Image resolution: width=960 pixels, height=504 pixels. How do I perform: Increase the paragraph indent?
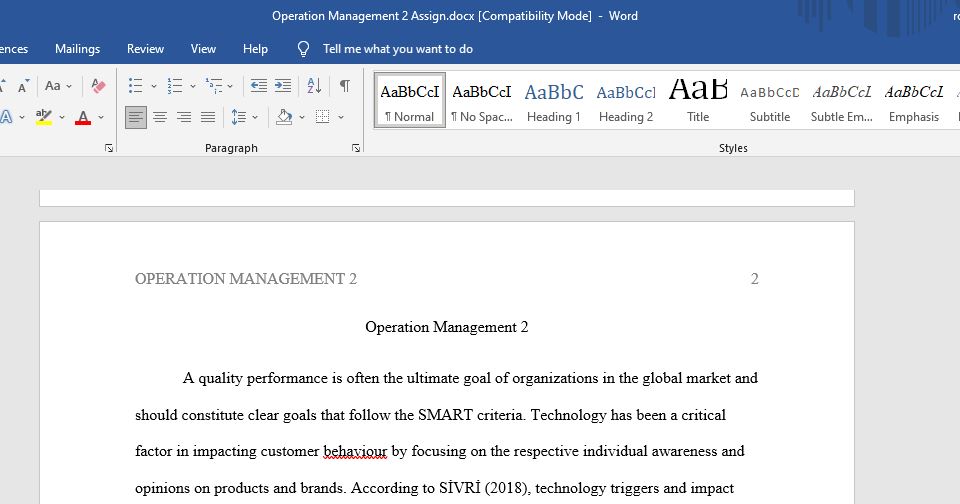point(283,86)
